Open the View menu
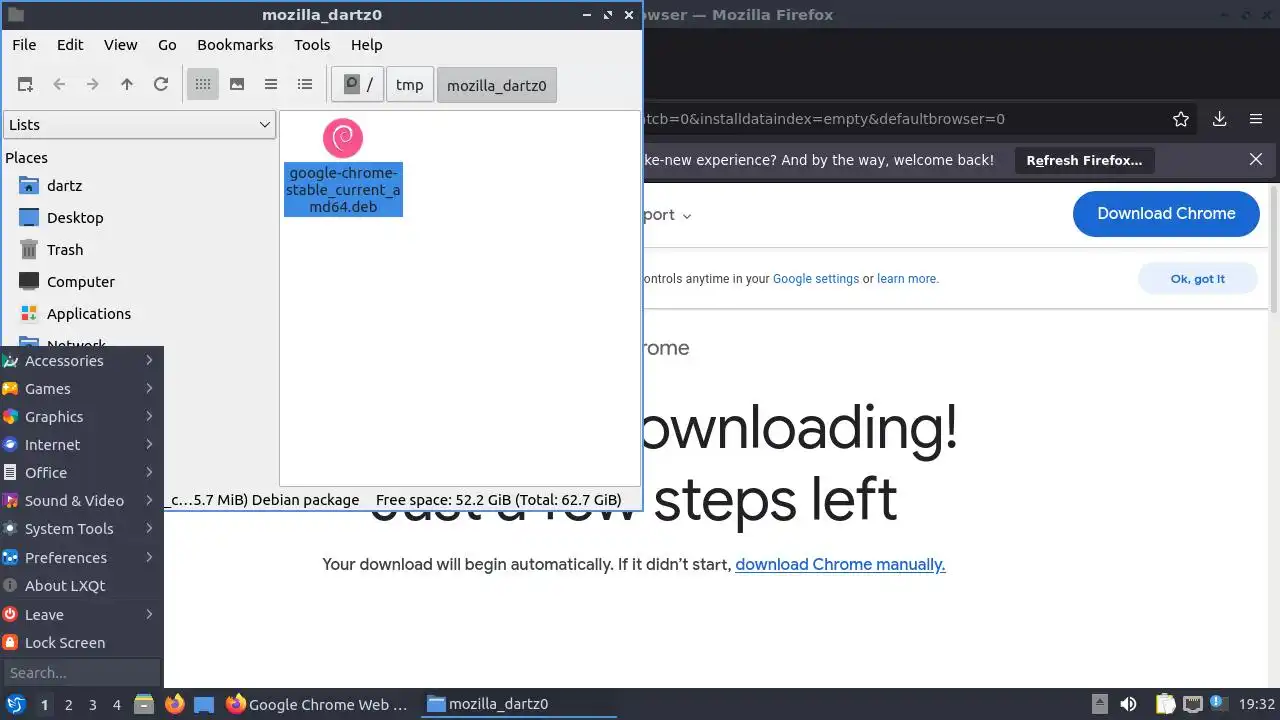 (120, 45)
